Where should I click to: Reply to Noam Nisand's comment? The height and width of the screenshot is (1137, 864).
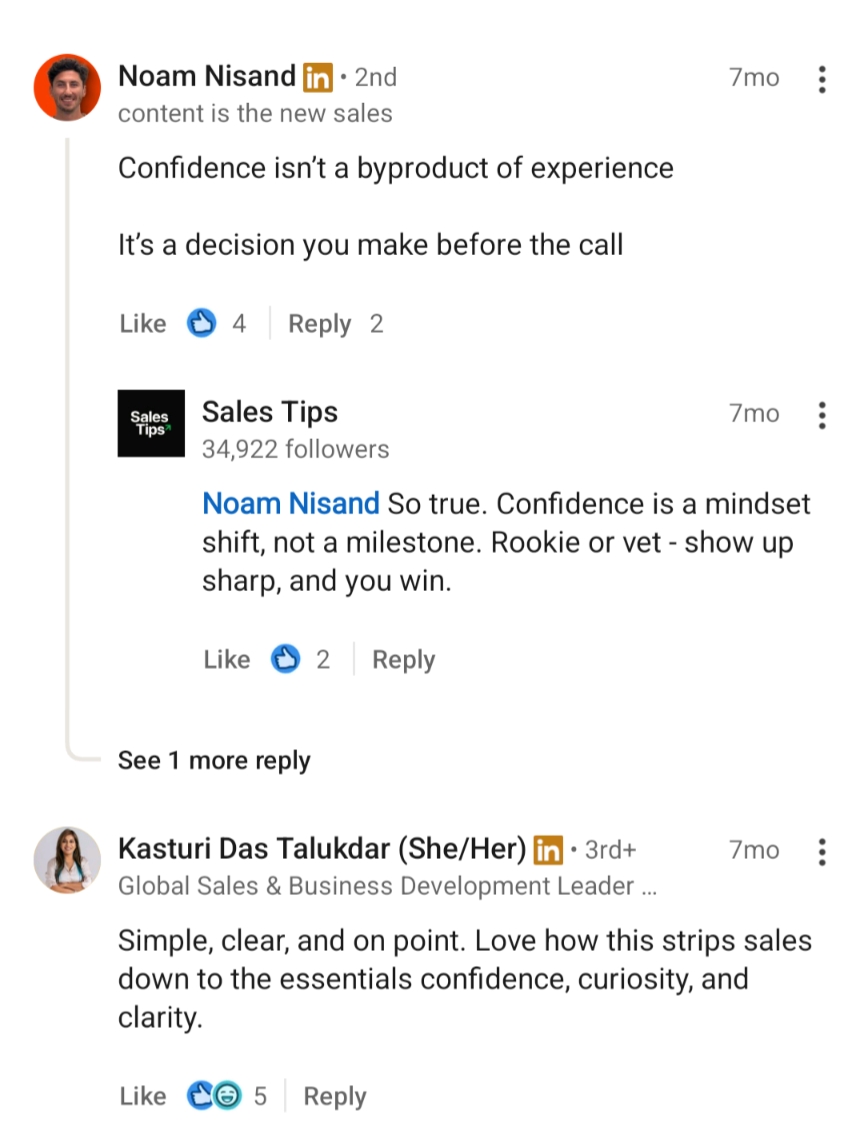[x=319, y=324]
